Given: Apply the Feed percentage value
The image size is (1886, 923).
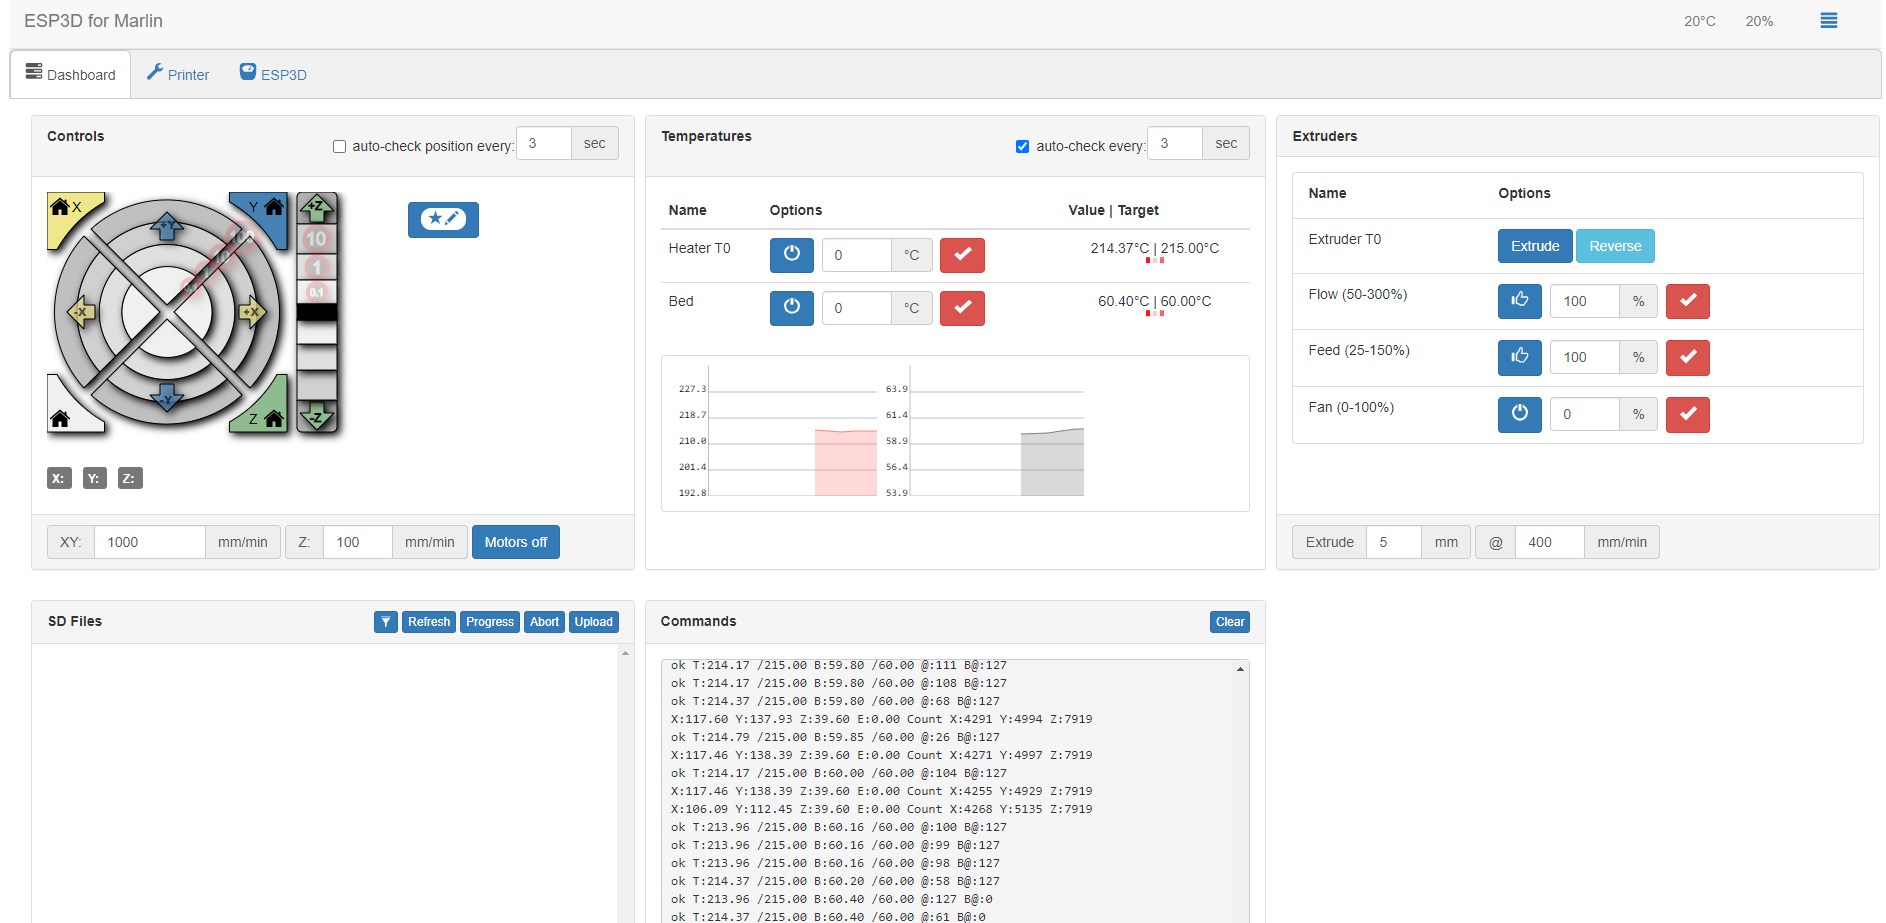Looking at the screenshot, I should coord(1688,357).
